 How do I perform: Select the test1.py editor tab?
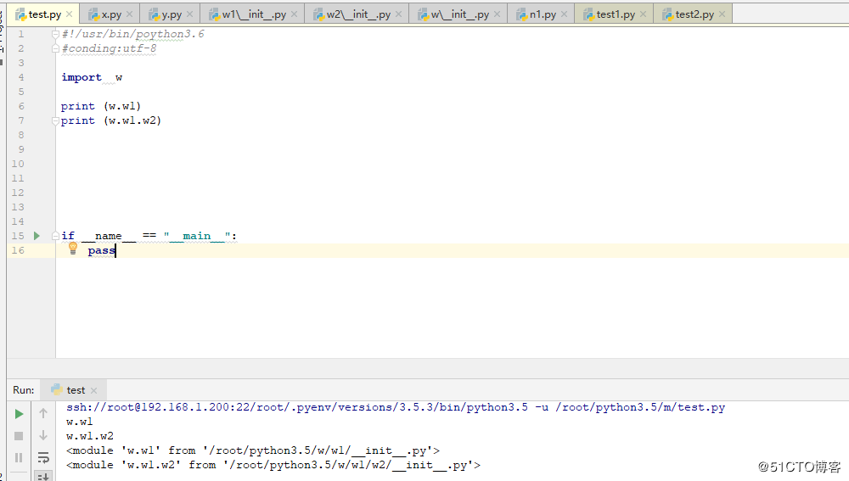614,15
